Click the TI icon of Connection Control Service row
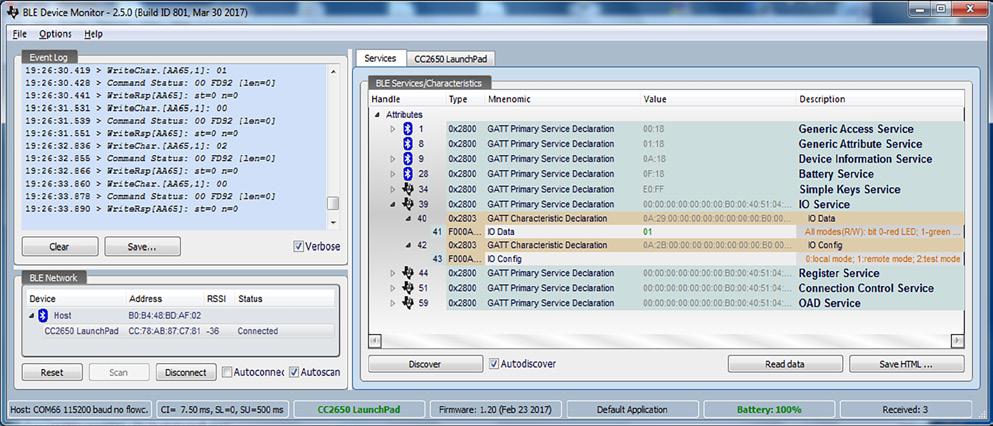The image size is (993, 426). [x=408, y=288]
